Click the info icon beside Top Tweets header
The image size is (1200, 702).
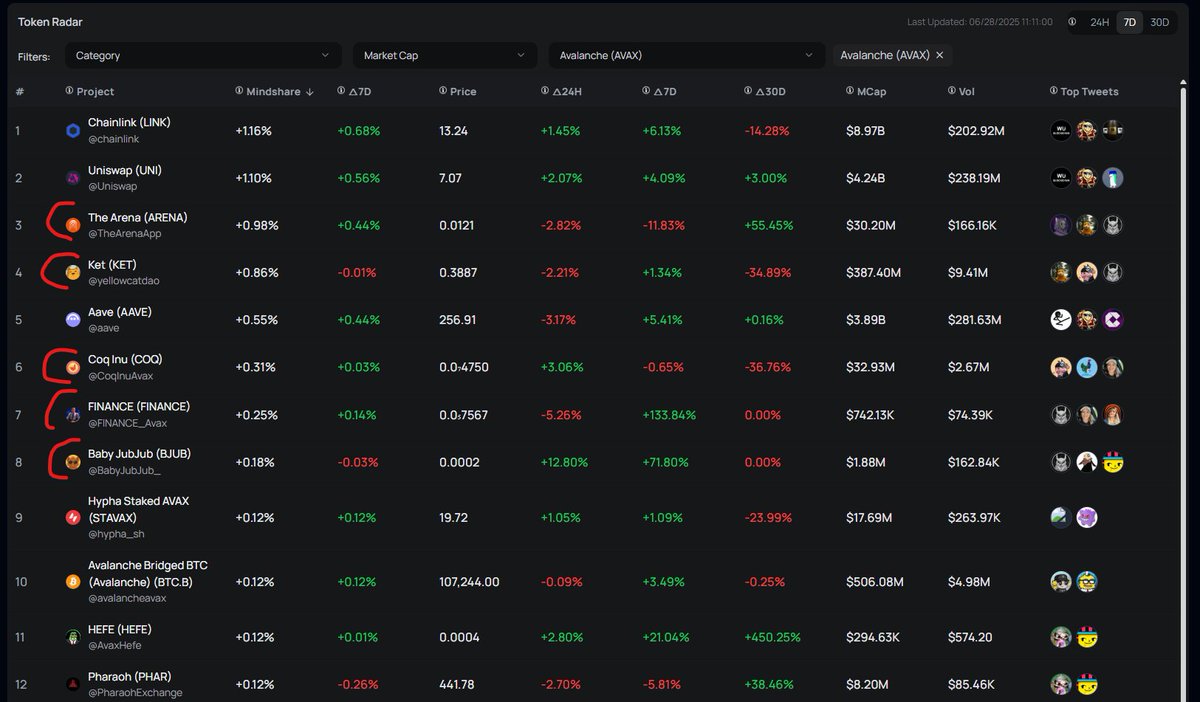1053,91
